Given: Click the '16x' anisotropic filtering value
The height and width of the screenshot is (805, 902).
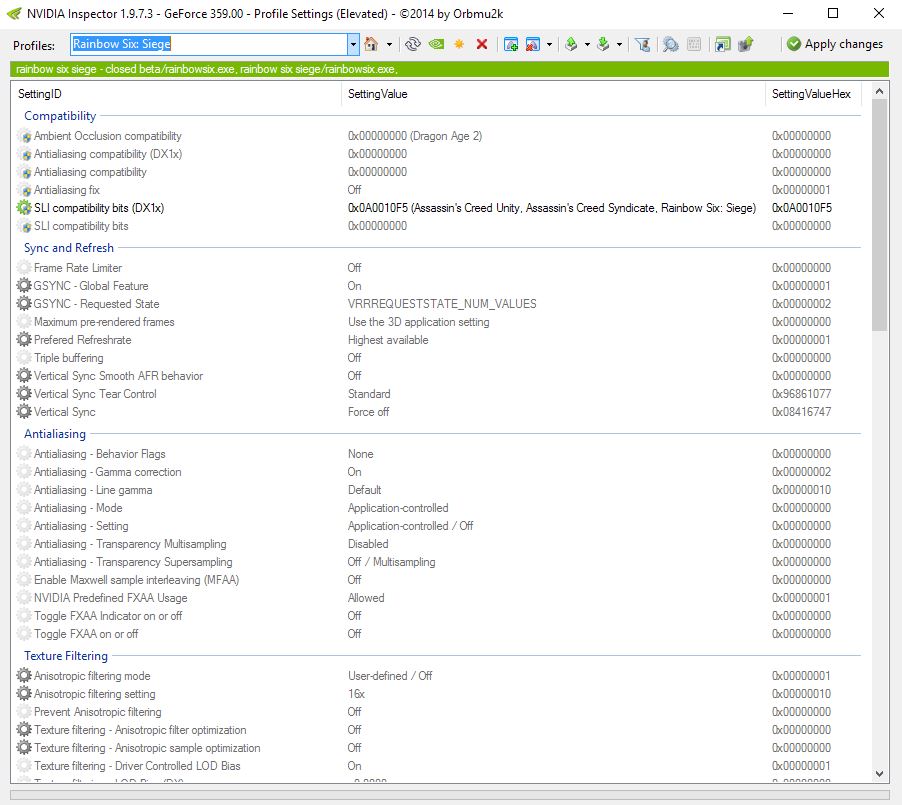Looking at the screenshot, I should [x=356, y=693].
